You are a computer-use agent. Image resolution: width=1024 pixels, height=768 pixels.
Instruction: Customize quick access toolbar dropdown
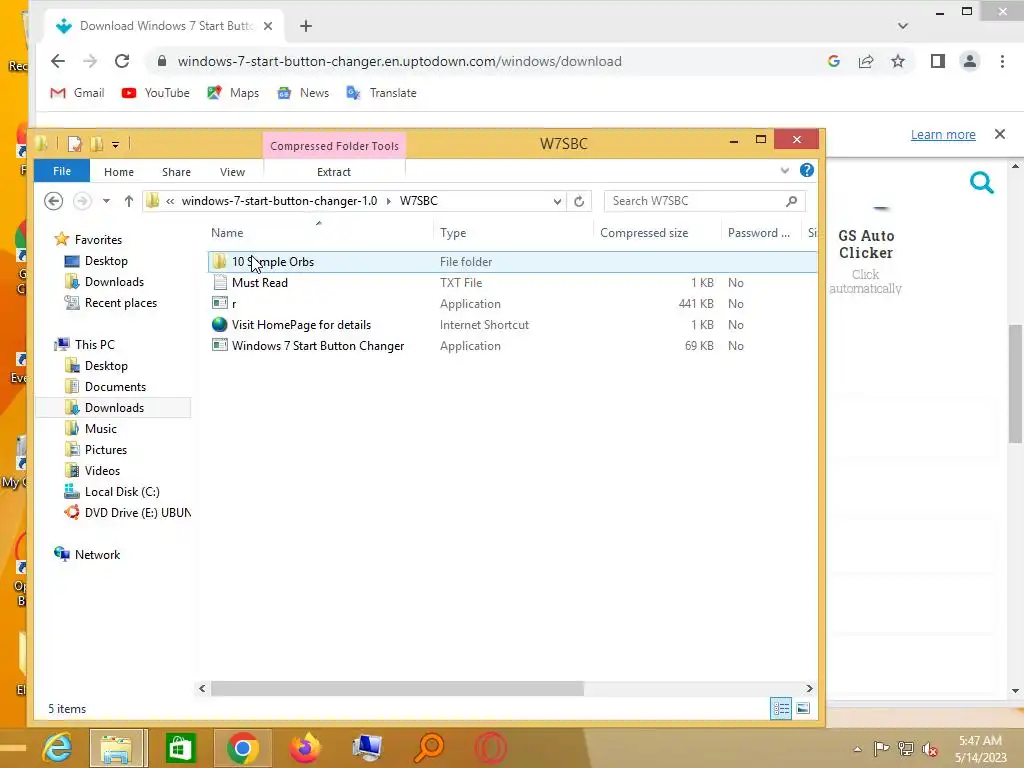[x=116, y=144]
